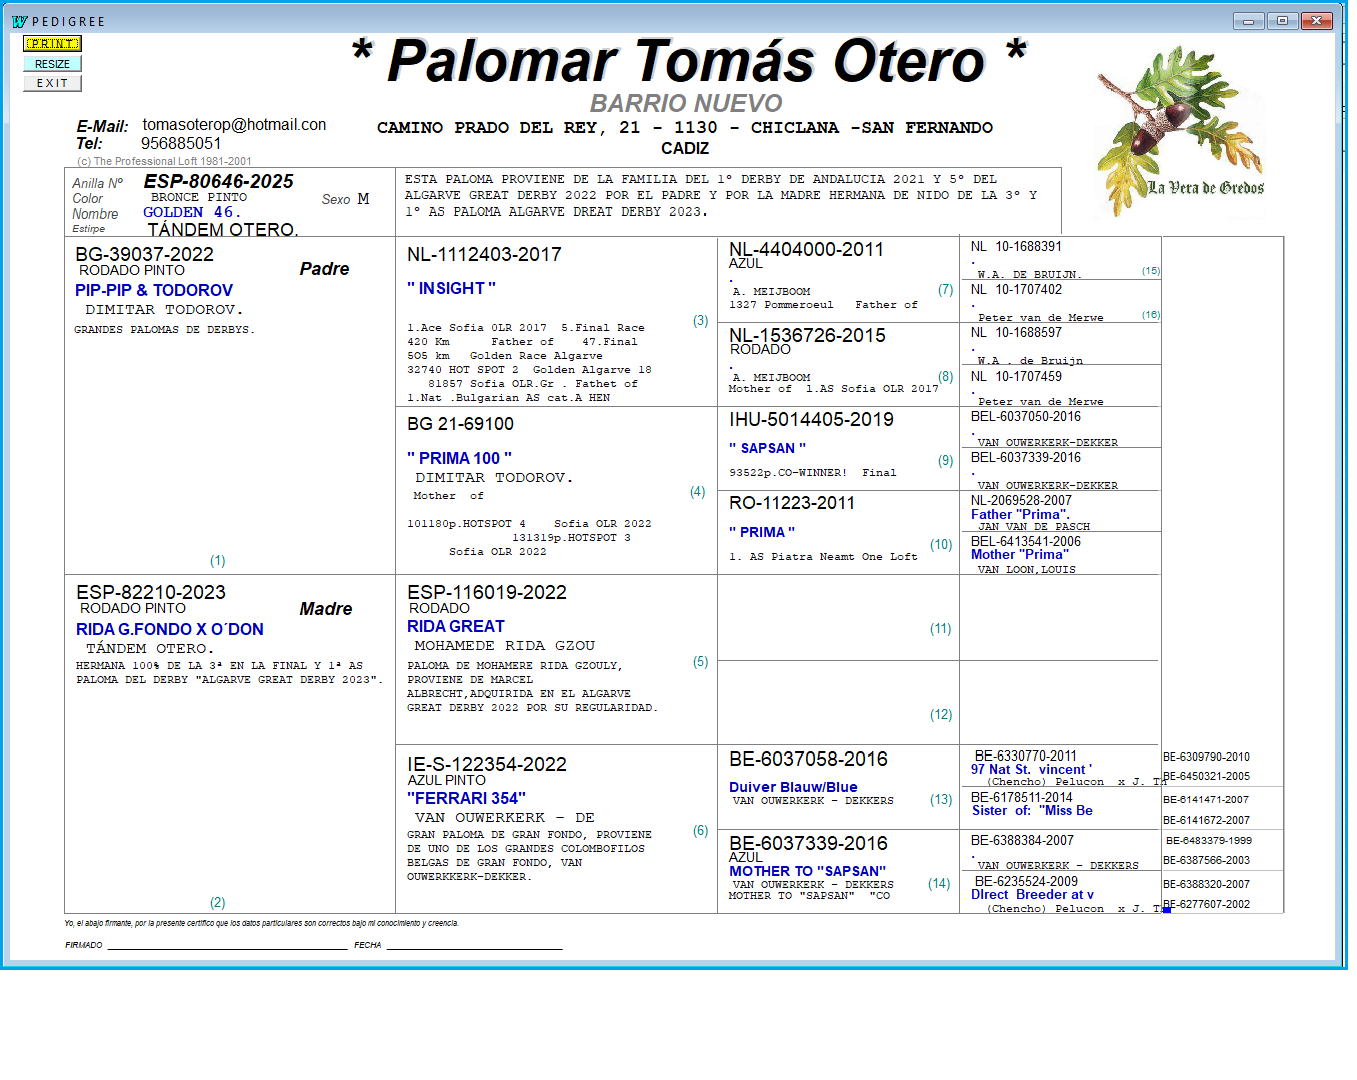Click the Duiver Blauw/Blue ancestor name
Image resolution: width=1357 pixels, height=1080 pixels.
793,787
